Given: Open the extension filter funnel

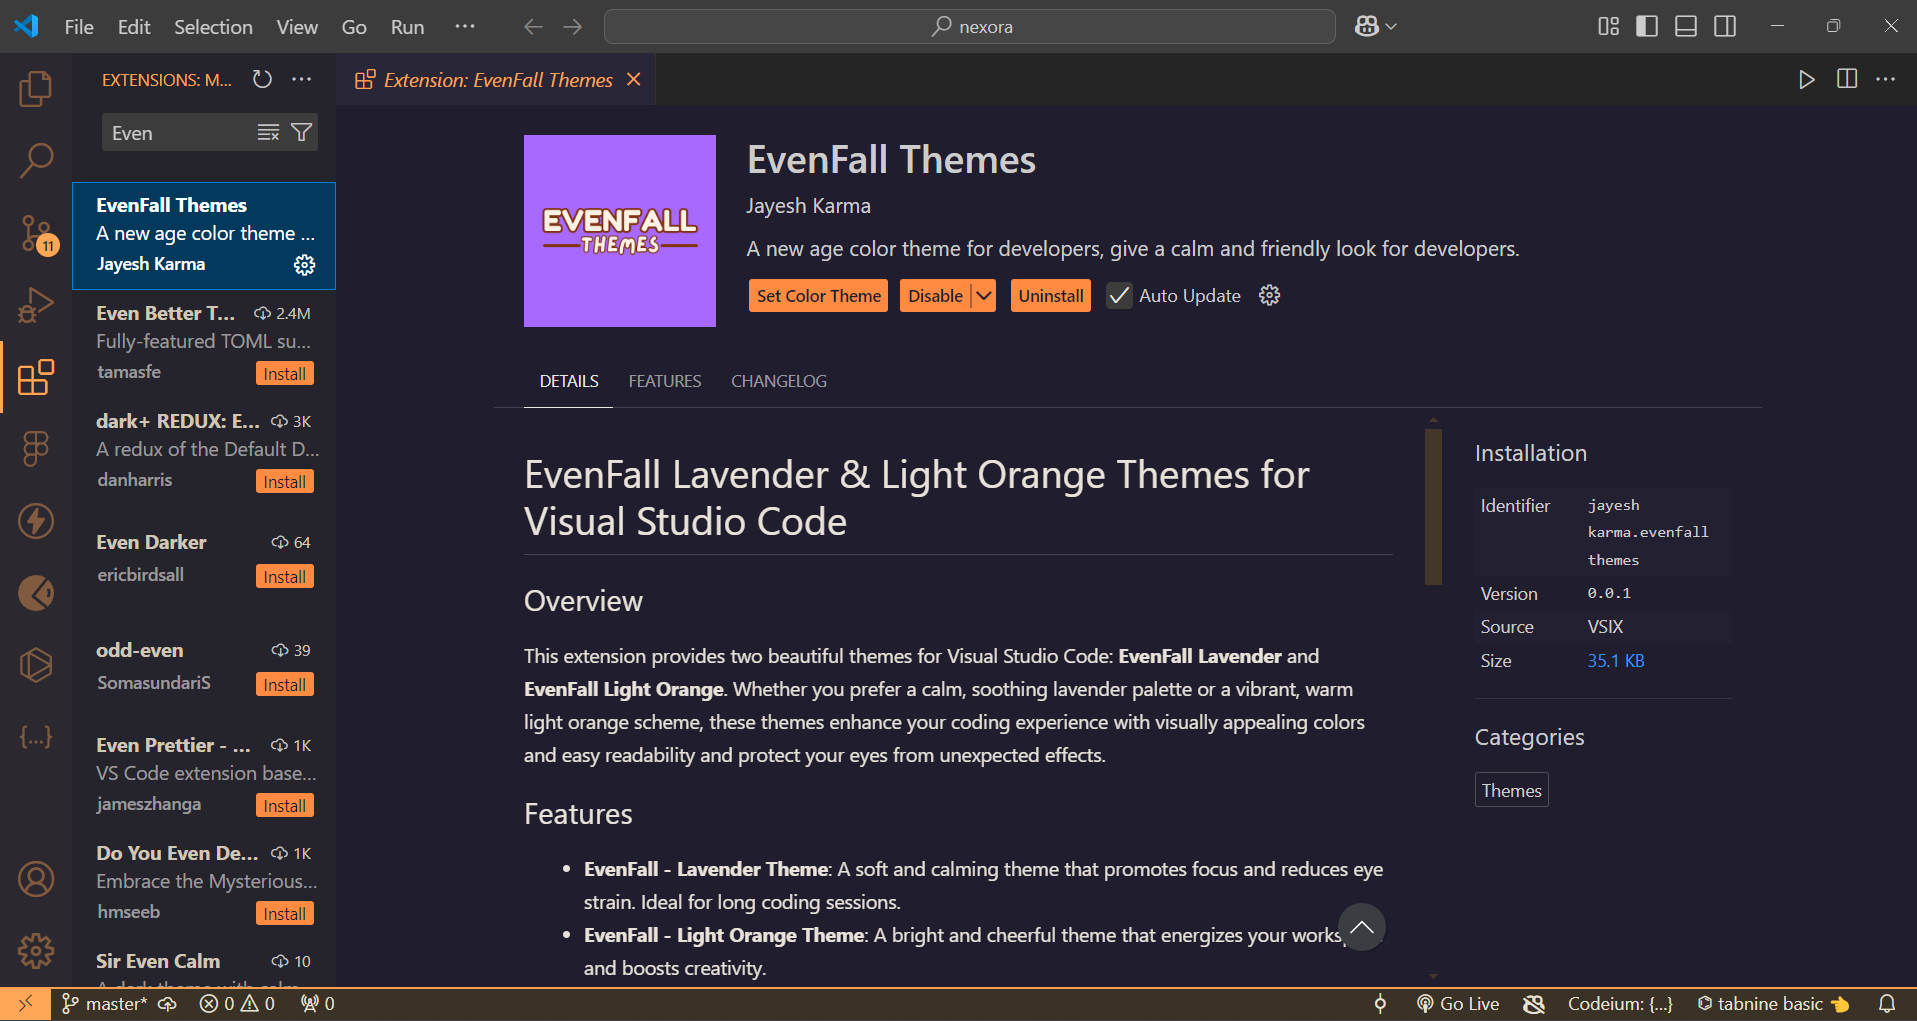Looking at the screenshot, I should pyautogui.click(x=301, y=132).
